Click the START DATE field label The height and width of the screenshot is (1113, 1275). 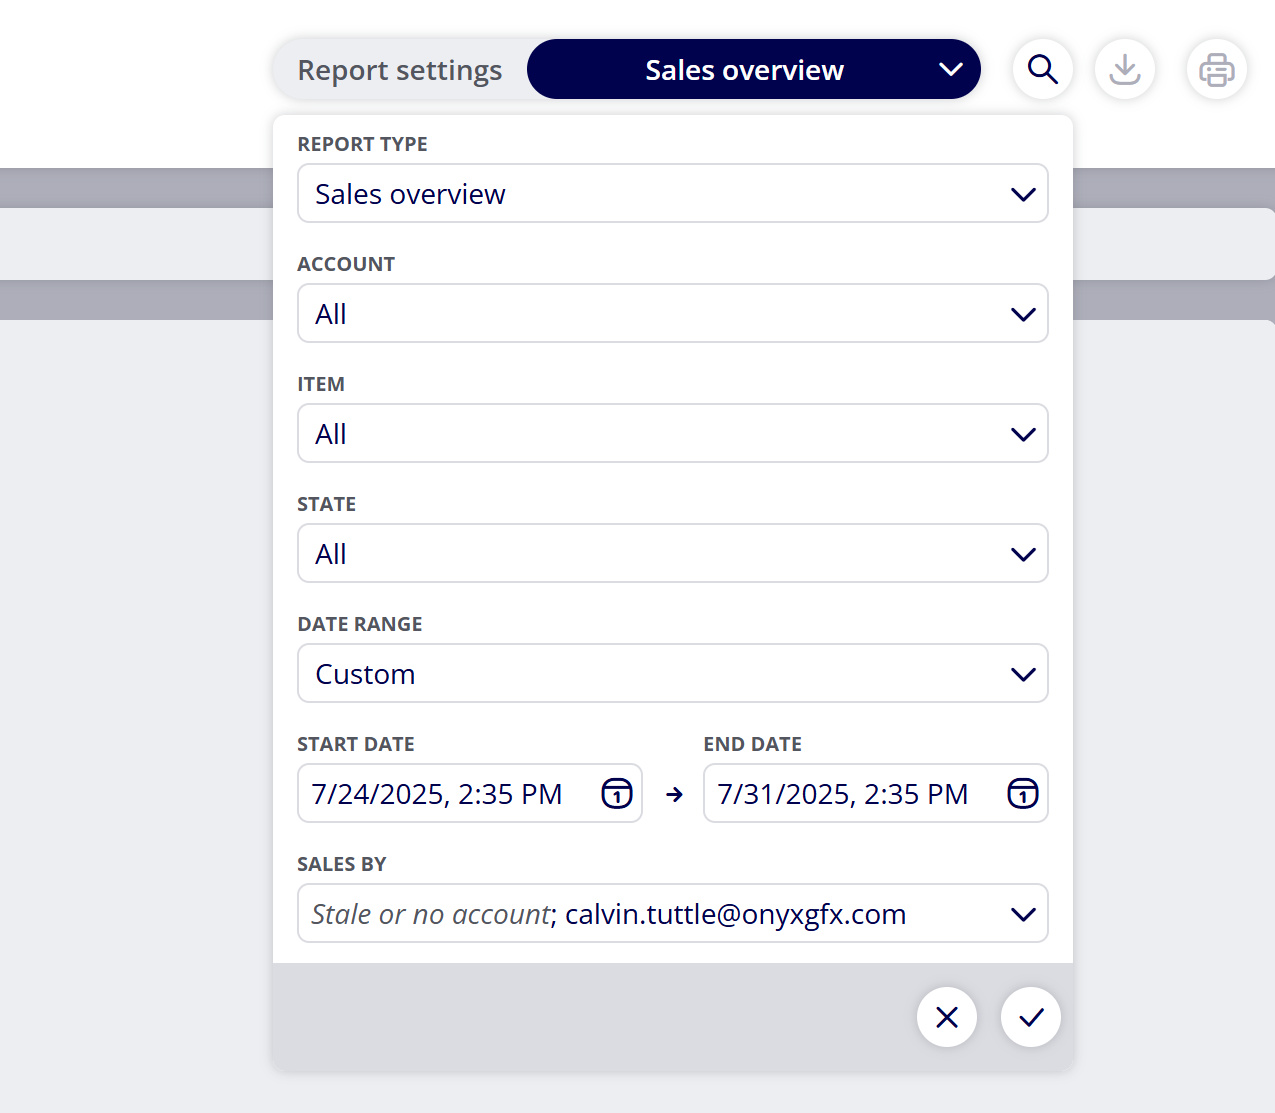pos(356,744)
